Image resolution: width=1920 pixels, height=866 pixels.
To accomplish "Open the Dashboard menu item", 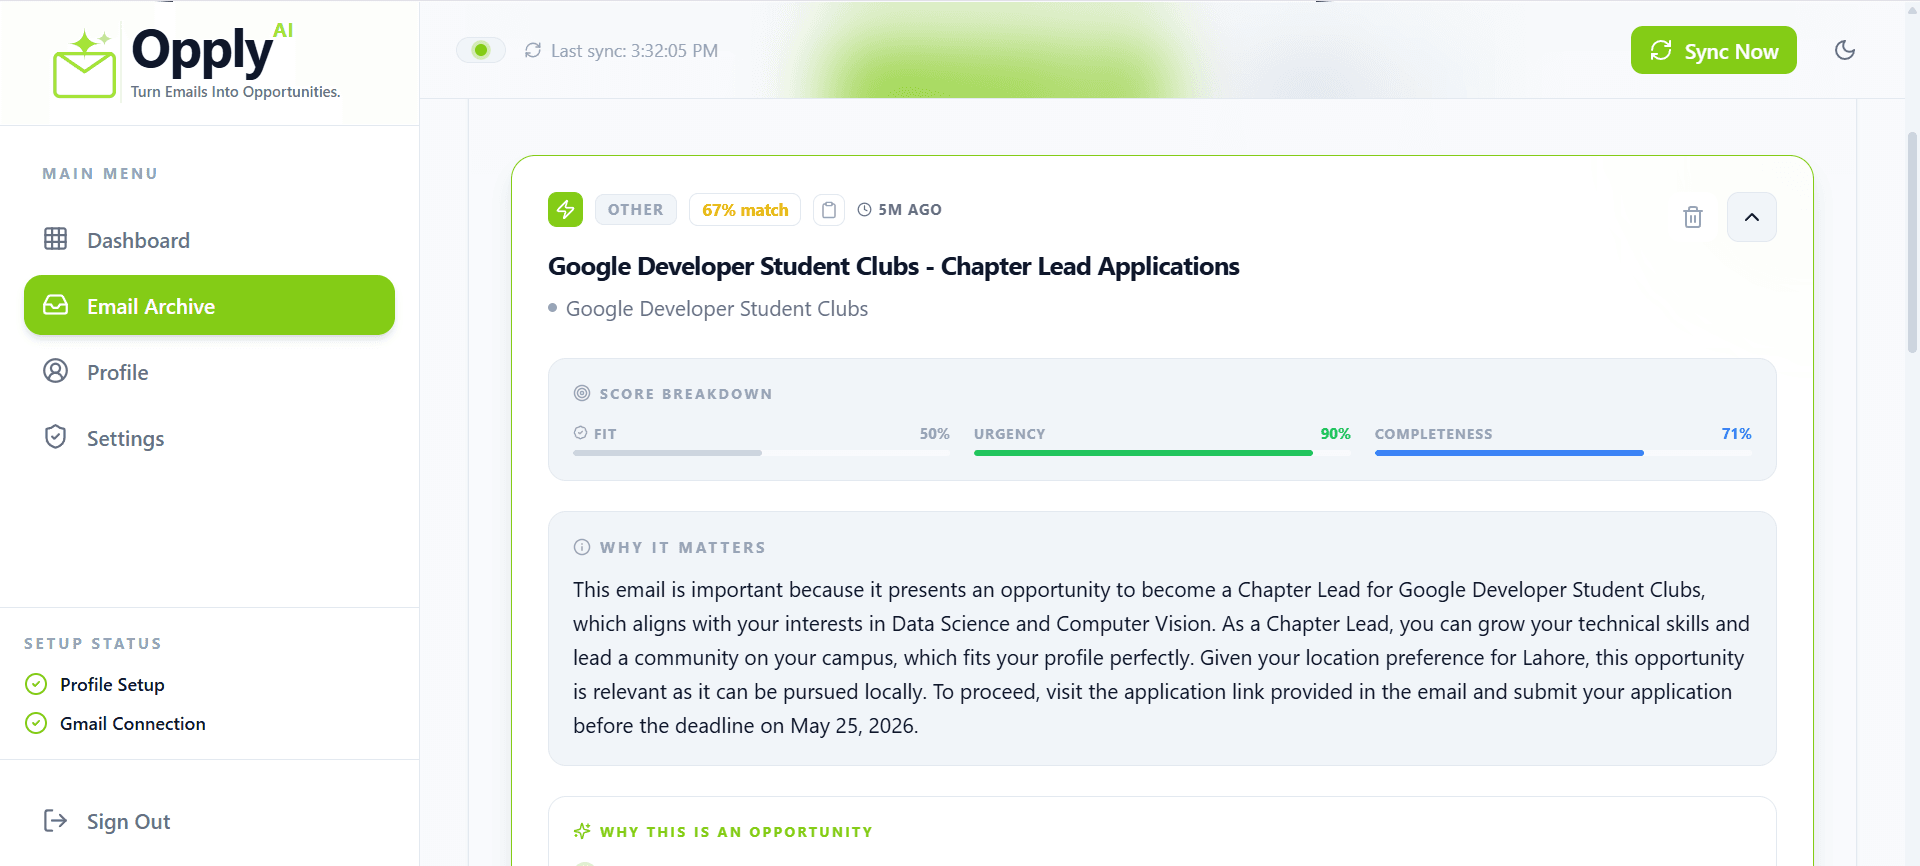I will [x=209, y=240].
